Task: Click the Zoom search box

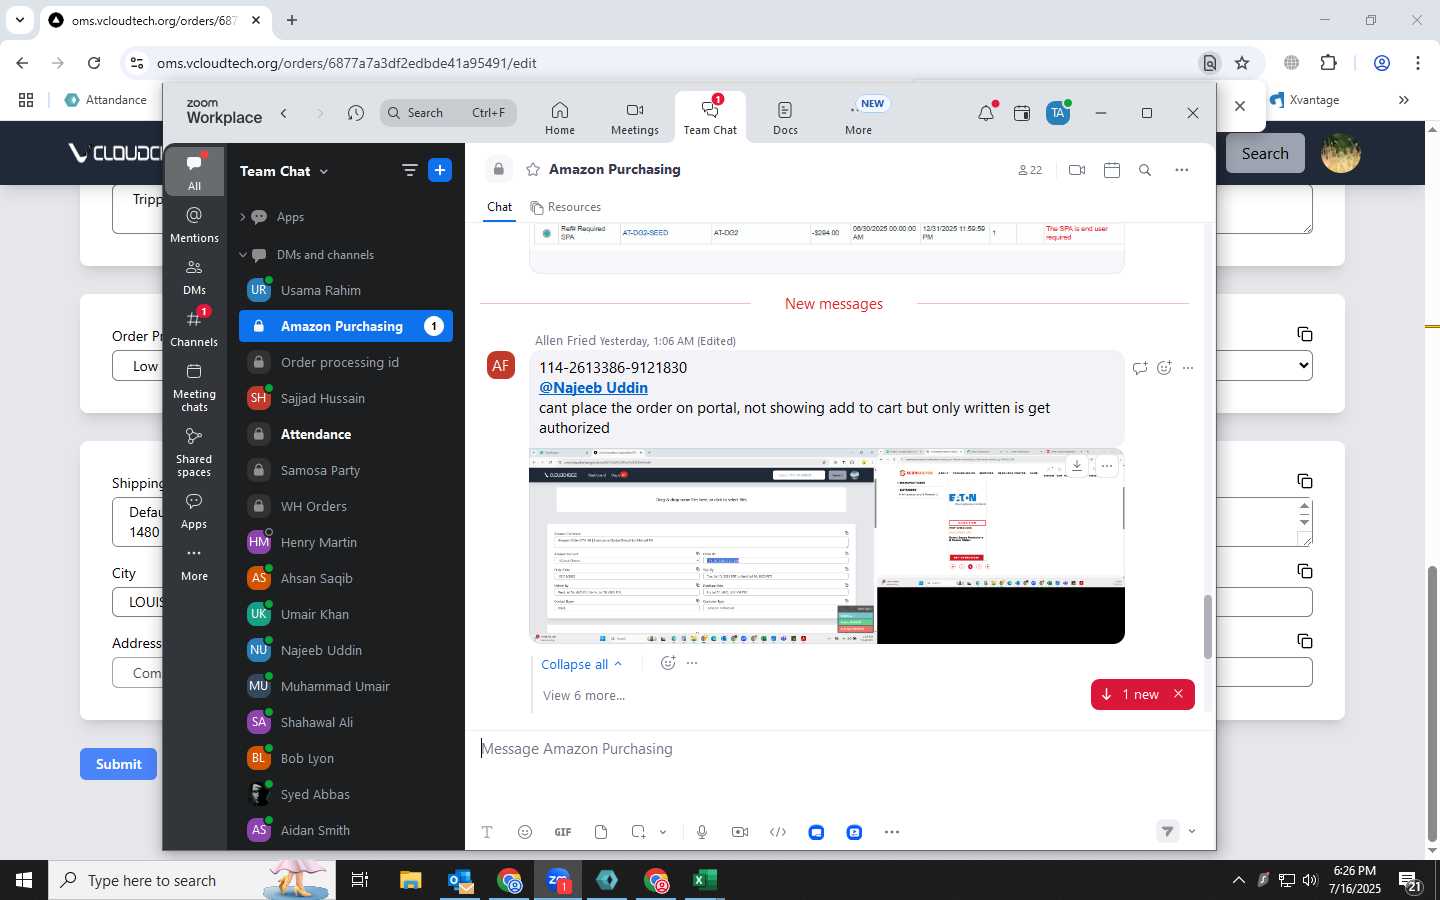Action: click(448, 113)
